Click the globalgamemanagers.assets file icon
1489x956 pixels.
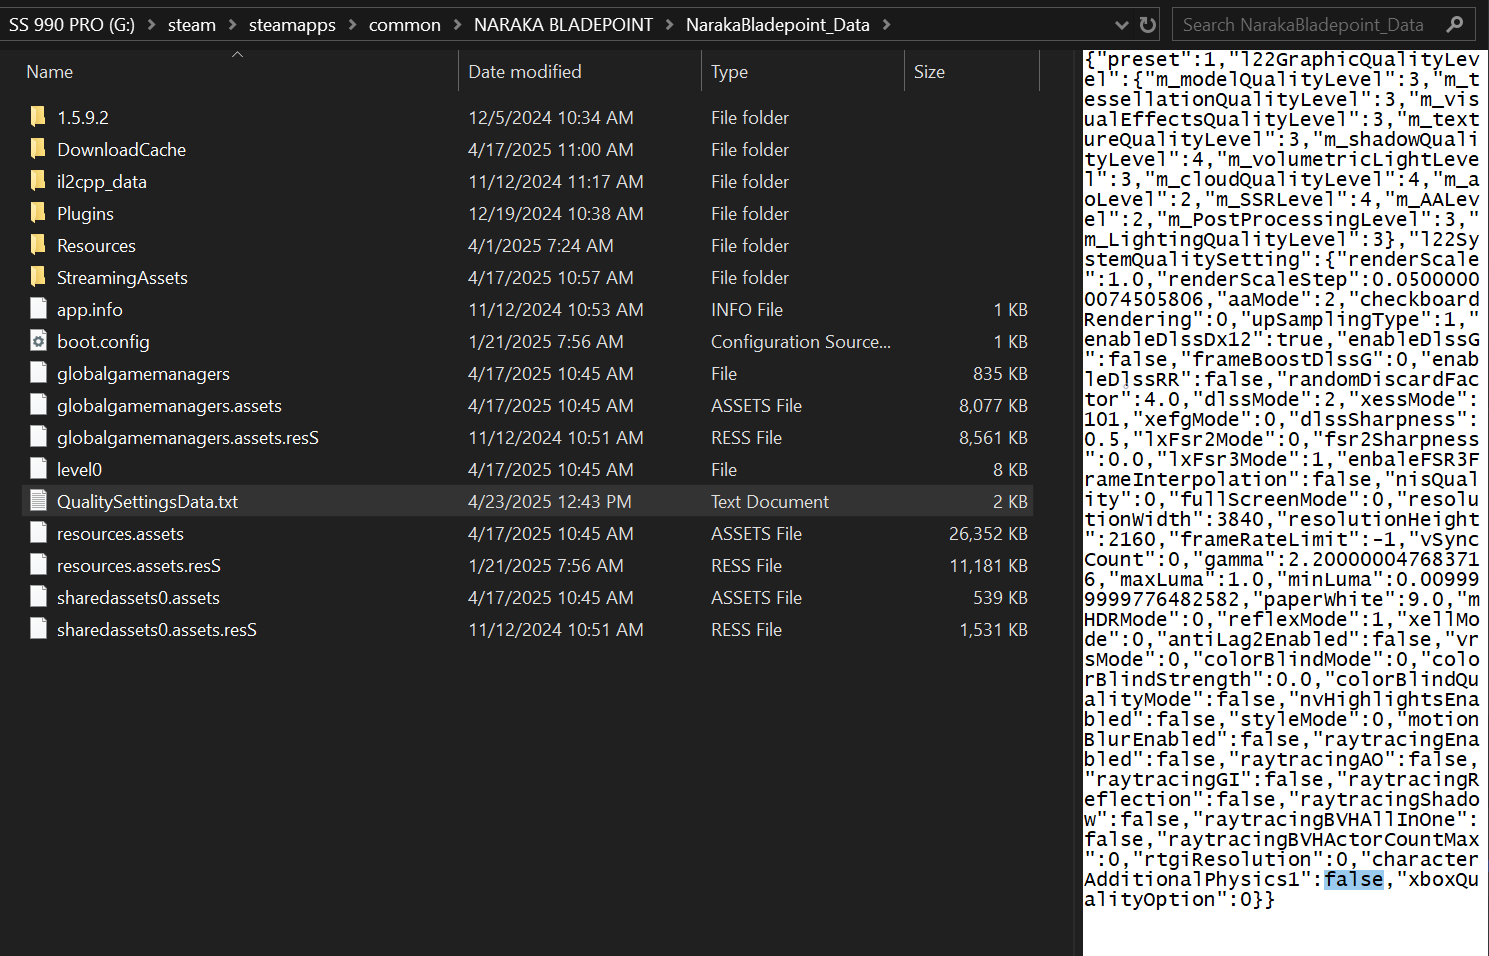click(x=38, y=405)
